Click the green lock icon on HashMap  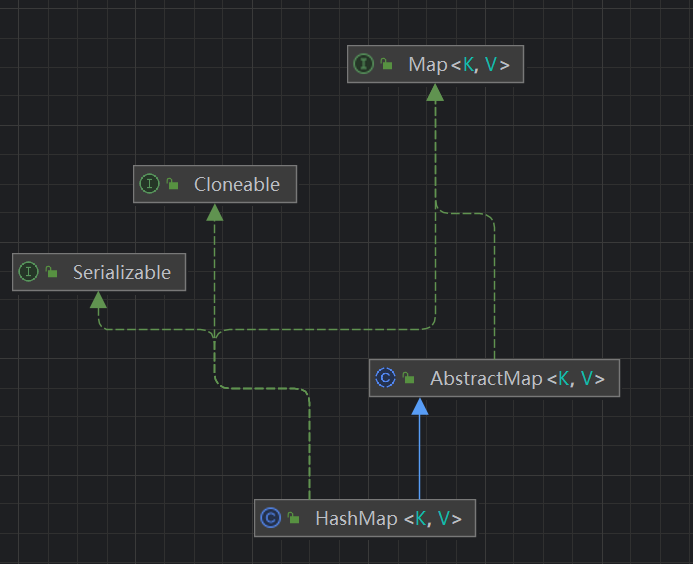point(294,518)
